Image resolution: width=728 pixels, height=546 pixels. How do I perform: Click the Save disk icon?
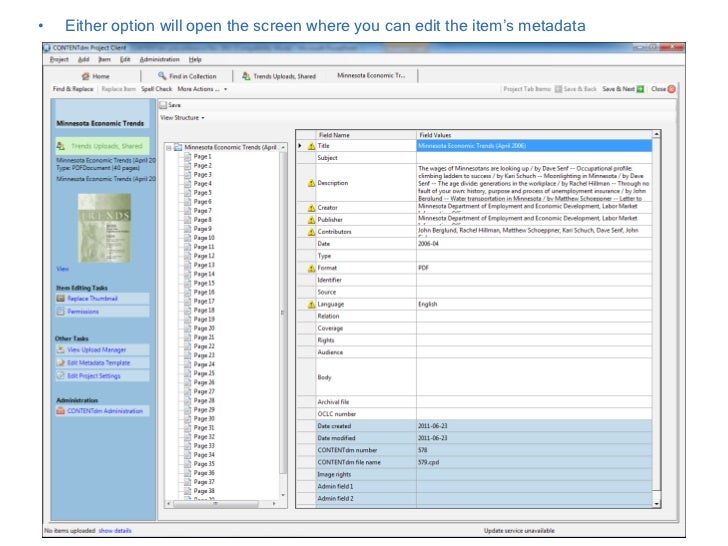click(x=163, y=105)
